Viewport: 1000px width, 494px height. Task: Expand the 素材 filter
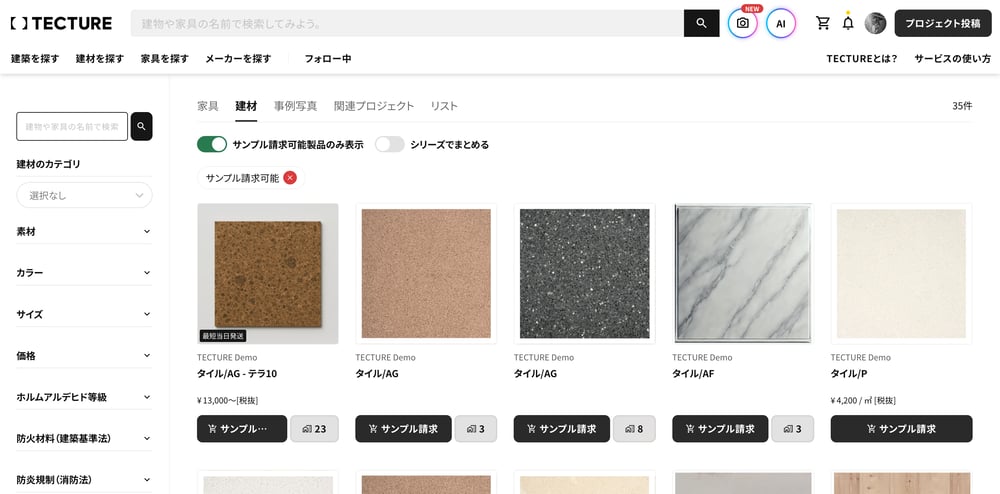coord(84,231)
